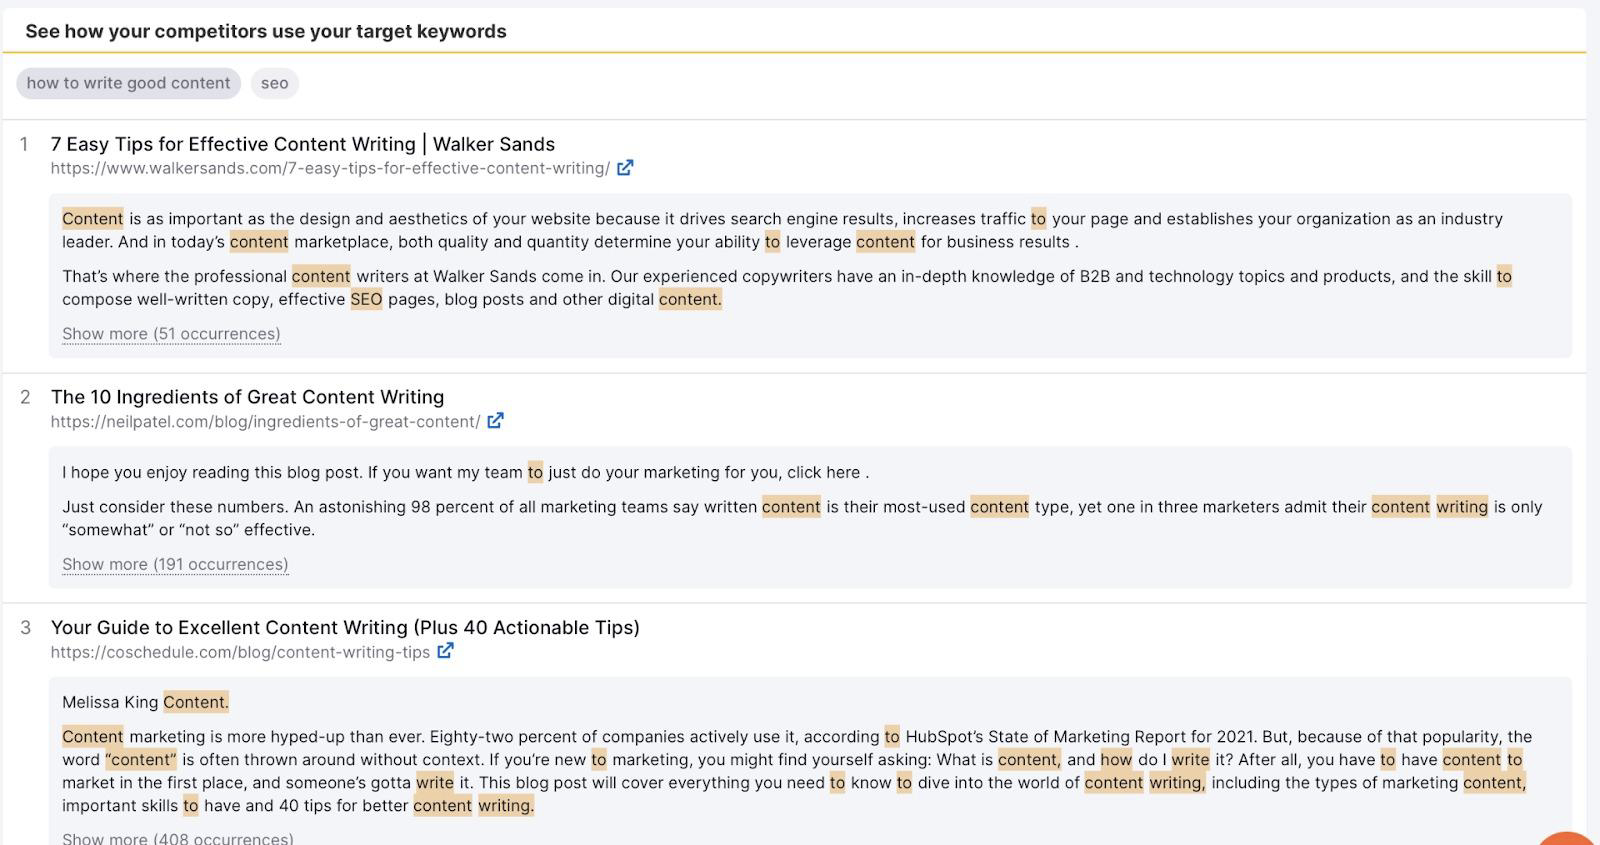Open 'Your Guide to Excellent Content Writing' title
The height and width of the screenshot is (845, 1600).
click(345, 627)
